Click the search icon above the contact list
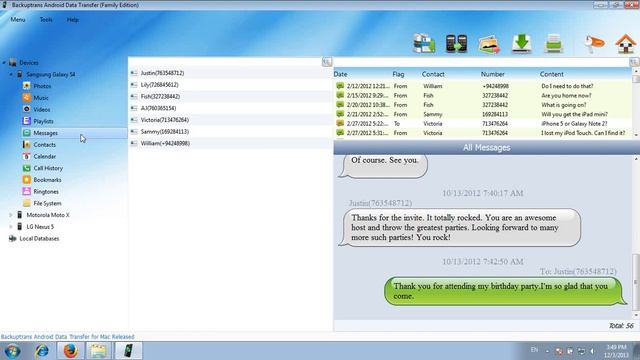The image size is (640, 360). click(327, 62)
